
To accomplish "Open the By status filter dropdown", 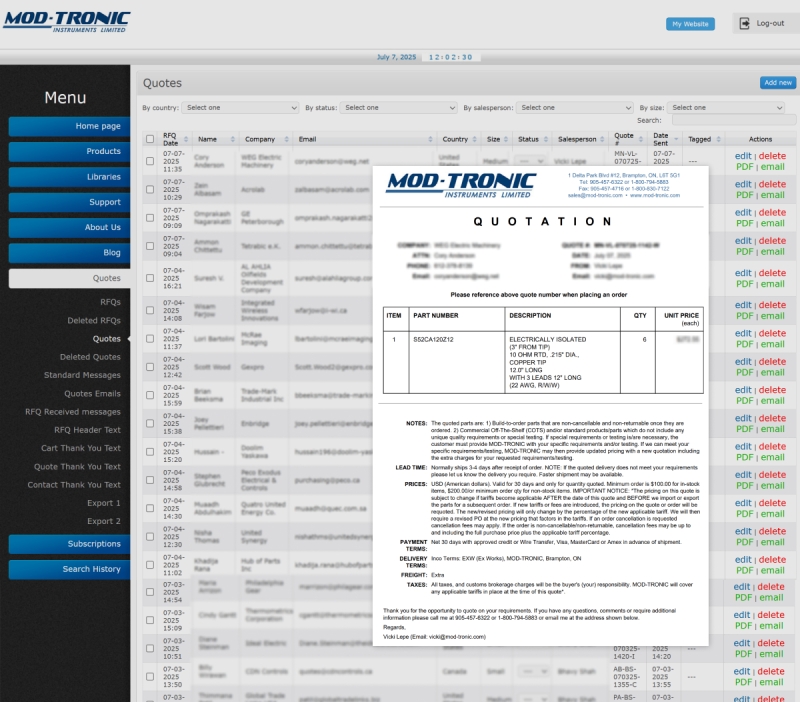I will pos(398,108).
